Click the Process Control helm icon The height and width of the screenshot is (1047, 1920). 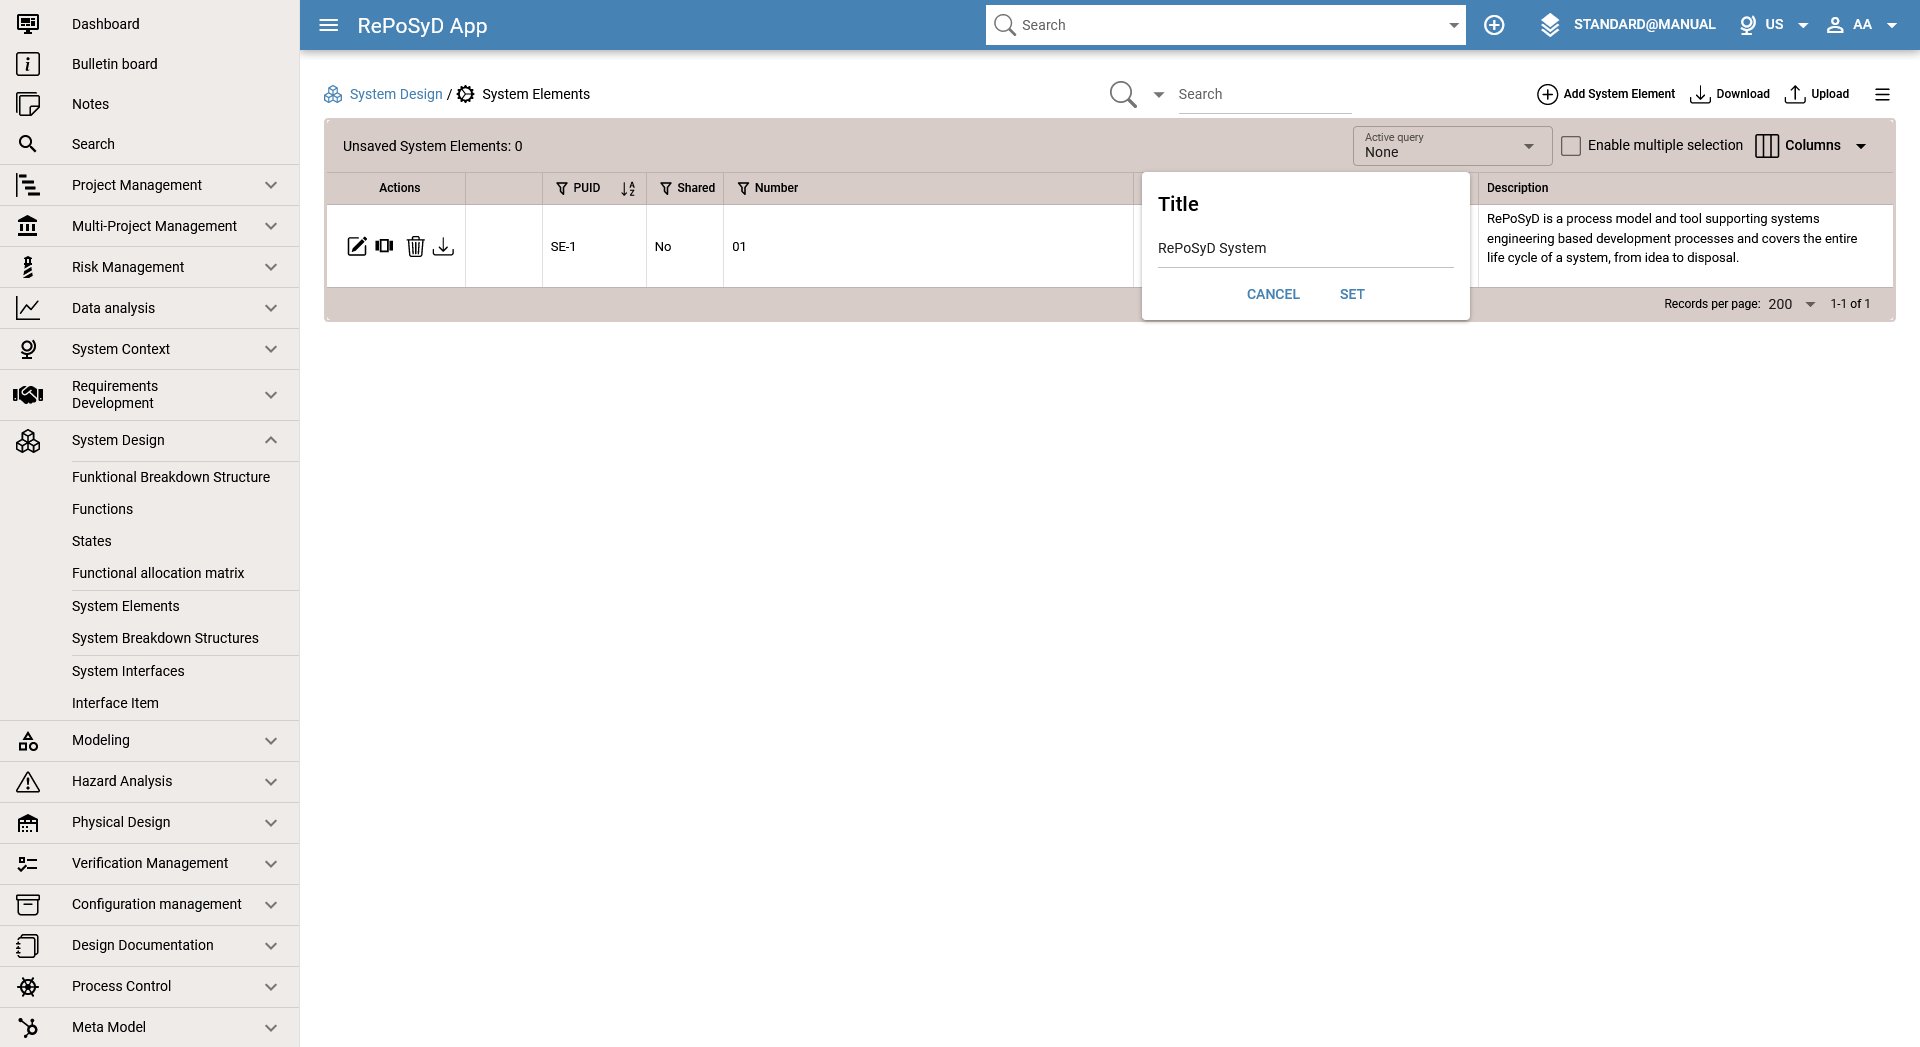(28, 987)
